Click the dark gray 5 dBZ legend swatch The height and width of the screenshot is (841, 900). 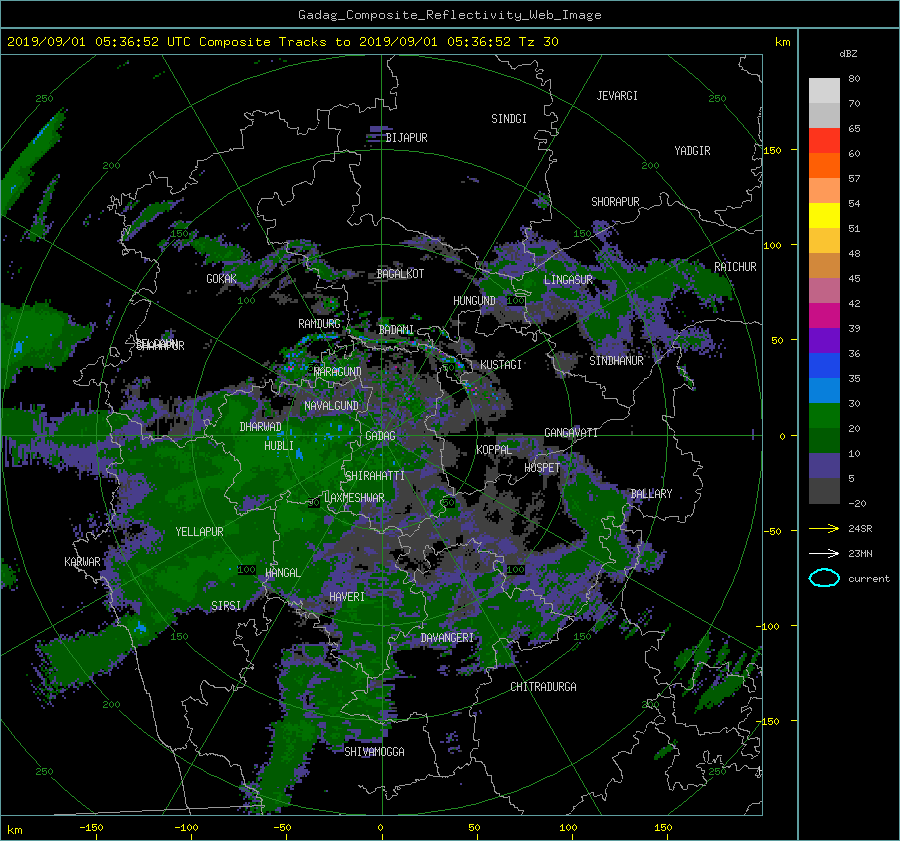tap(824, 491)
